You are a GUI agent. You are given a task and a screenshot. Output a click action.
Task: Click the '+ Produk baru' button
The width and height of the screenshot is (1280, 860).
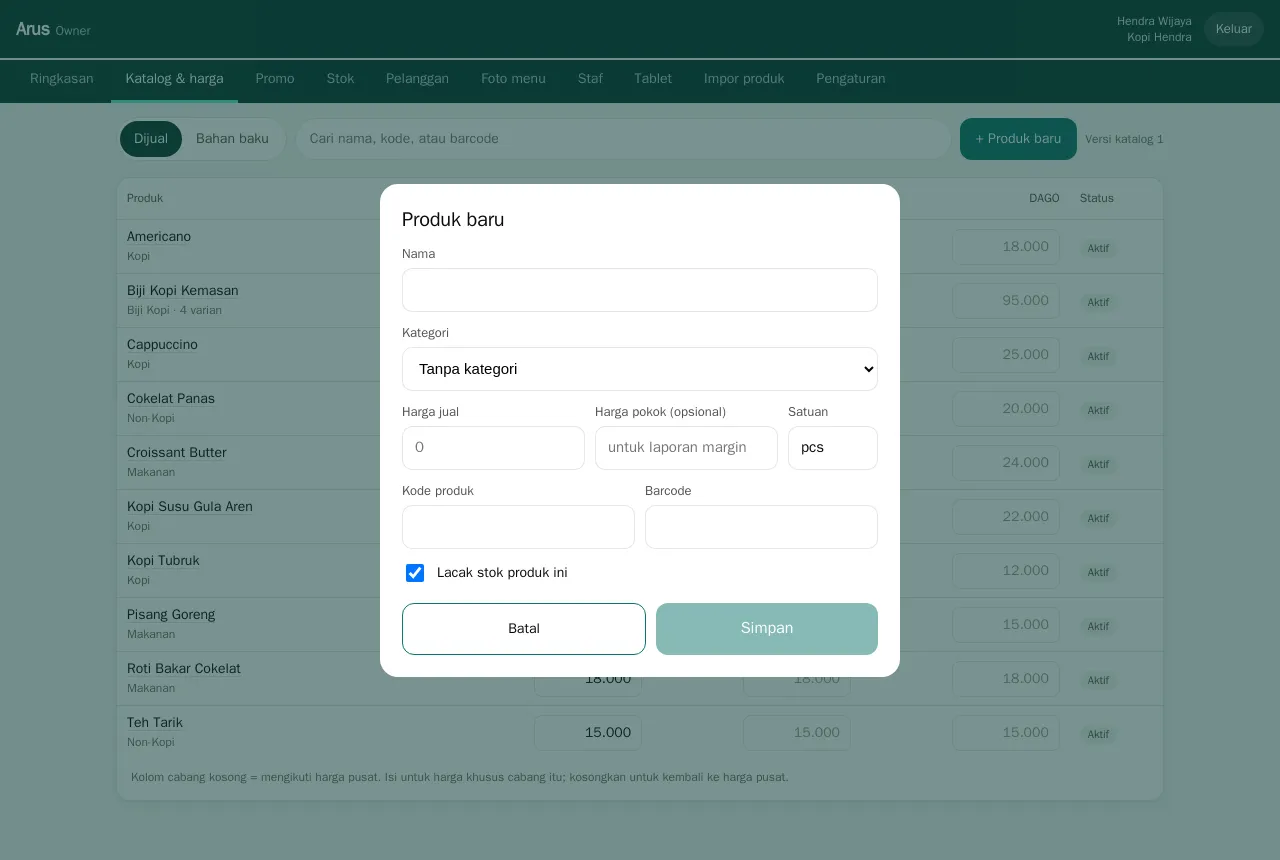(1018, 139)
